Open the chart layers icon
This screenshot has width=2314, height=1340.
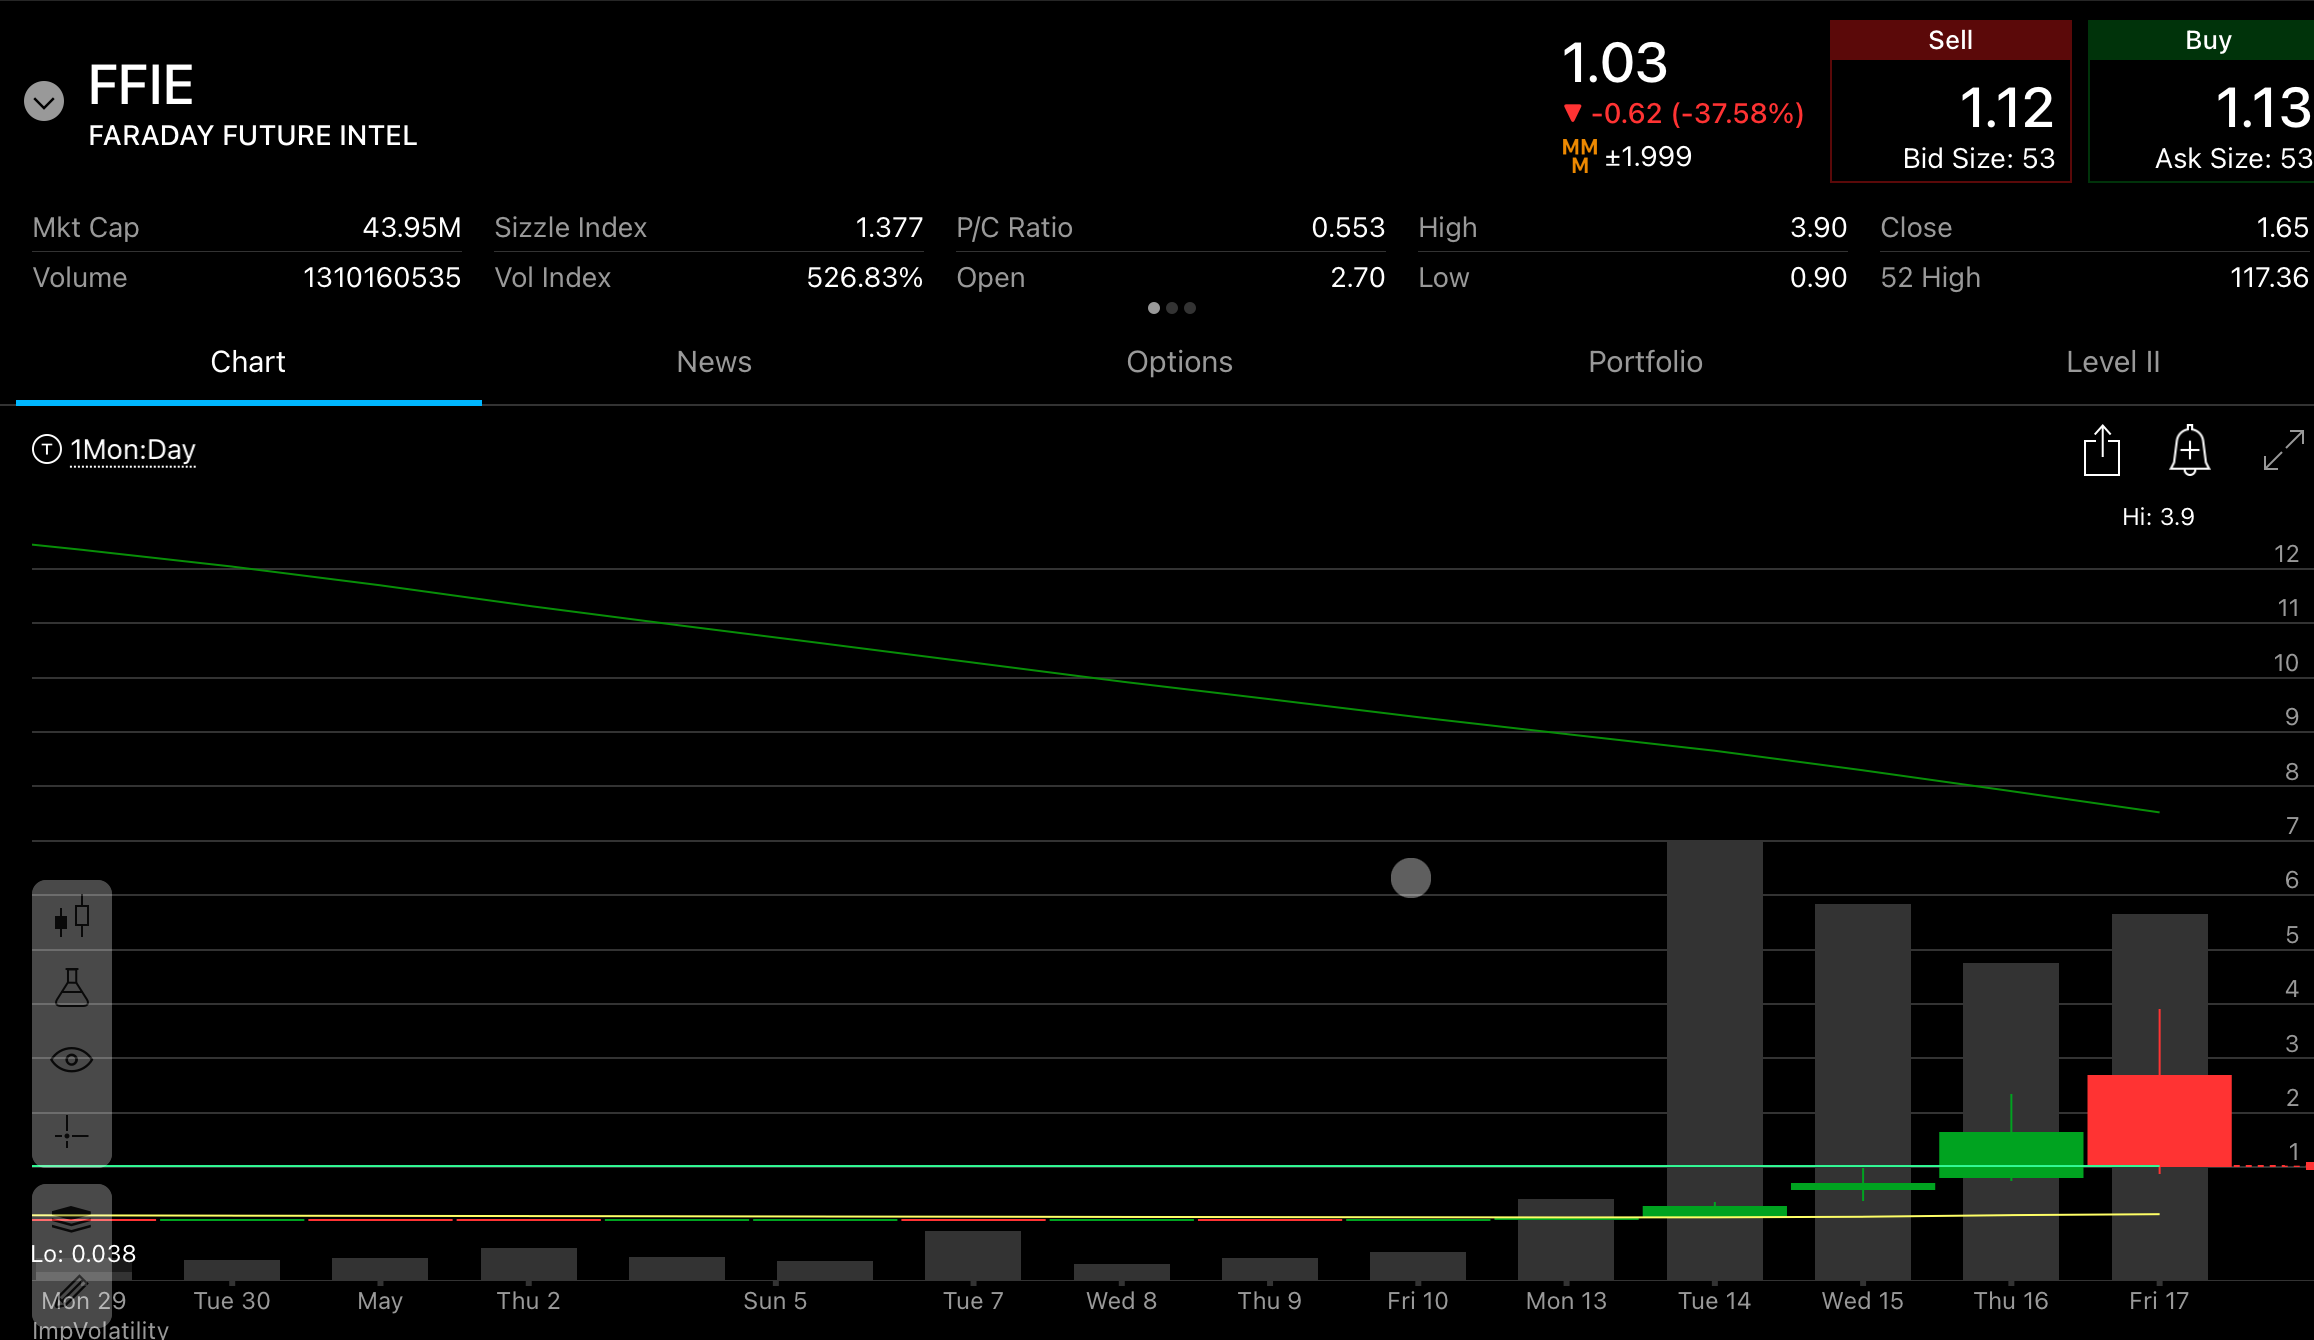pos(72,1218)
